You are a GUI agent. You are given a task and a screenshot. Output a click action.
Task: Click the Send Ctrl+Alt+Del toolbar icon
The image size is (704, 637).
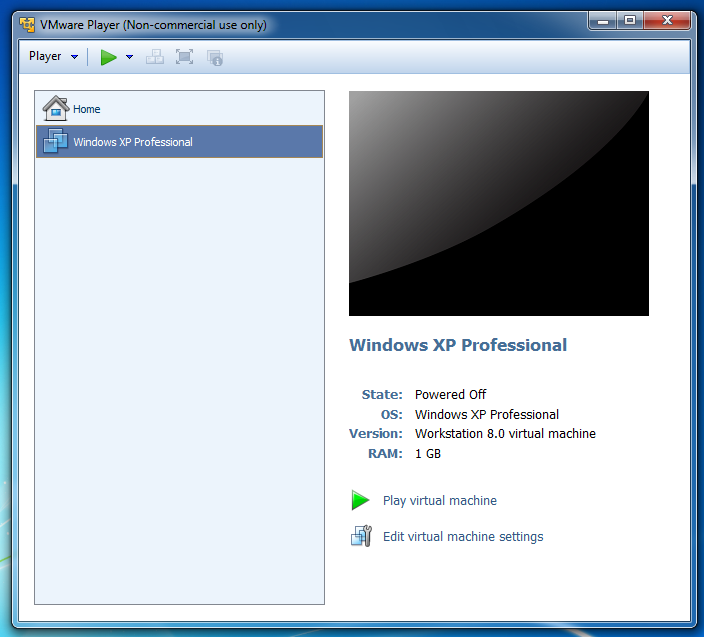pyautogui.click(x=155, y=57)
